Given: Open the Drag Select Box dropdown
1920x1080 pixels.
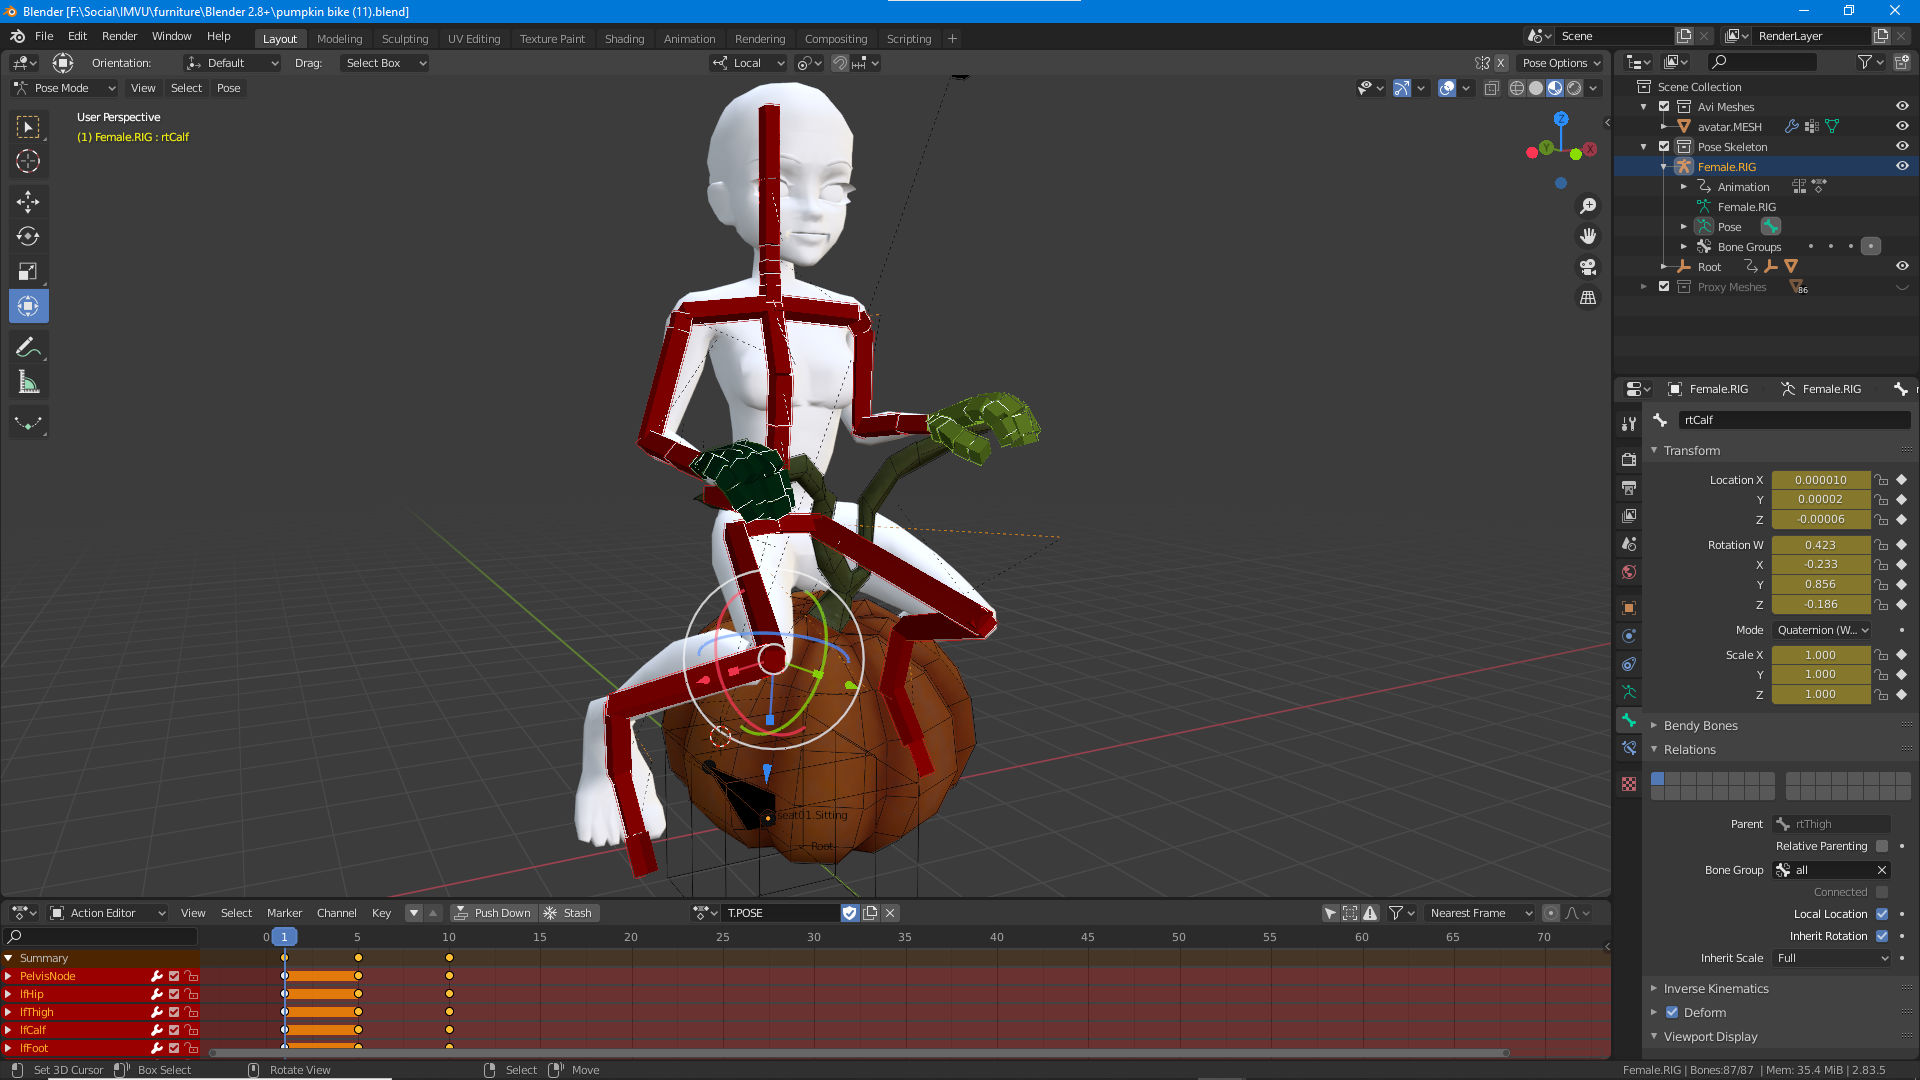Looking at the screenshot, I should (x=384, y=63).
